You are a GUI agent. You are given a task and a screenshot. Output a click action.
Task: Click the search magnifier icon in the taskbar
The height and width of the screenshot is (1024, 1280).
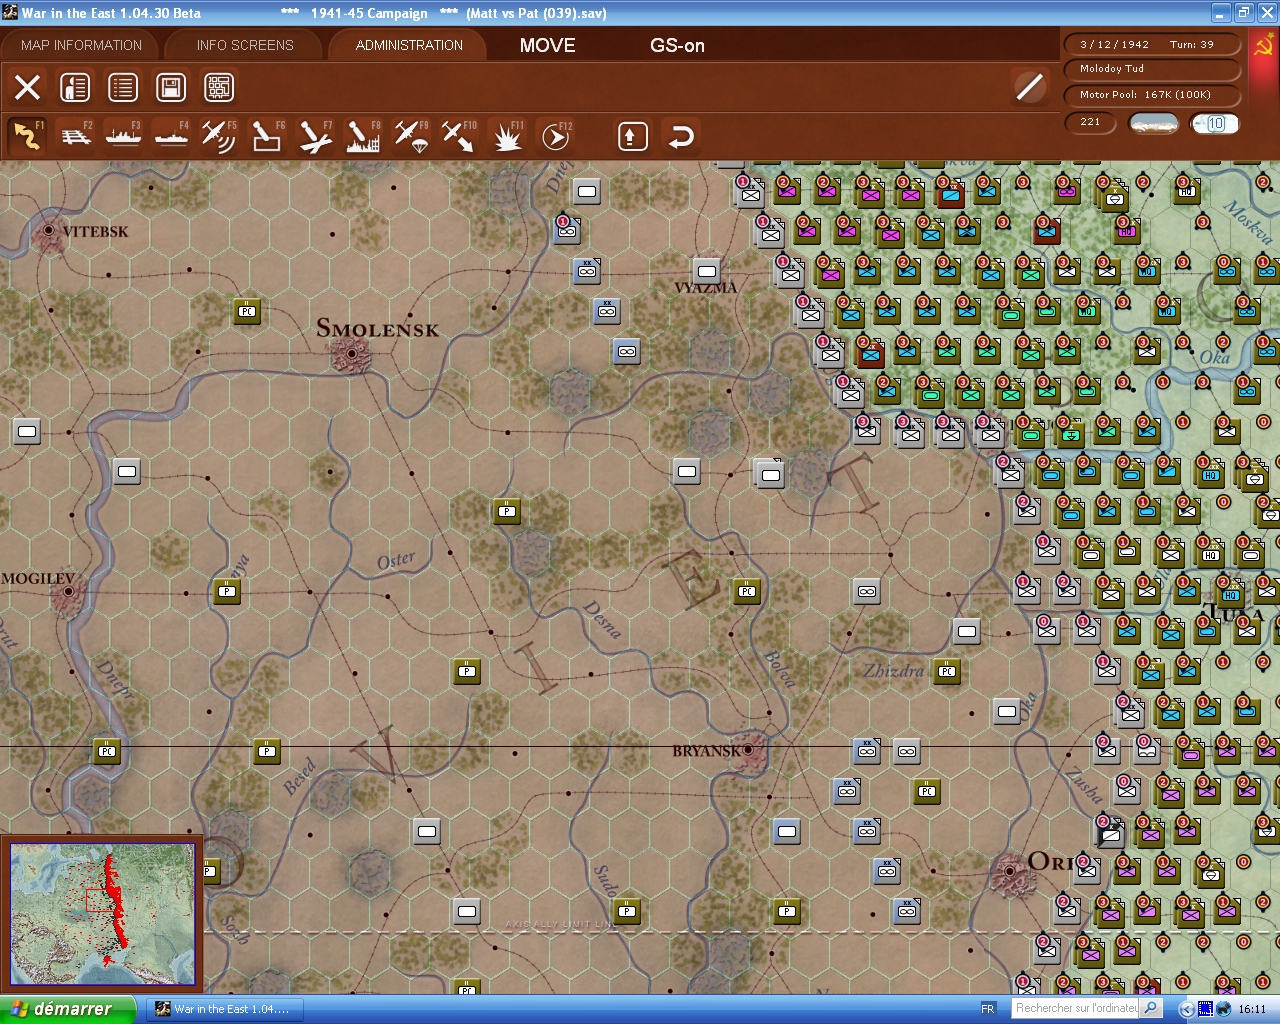click(1151, 1008)
